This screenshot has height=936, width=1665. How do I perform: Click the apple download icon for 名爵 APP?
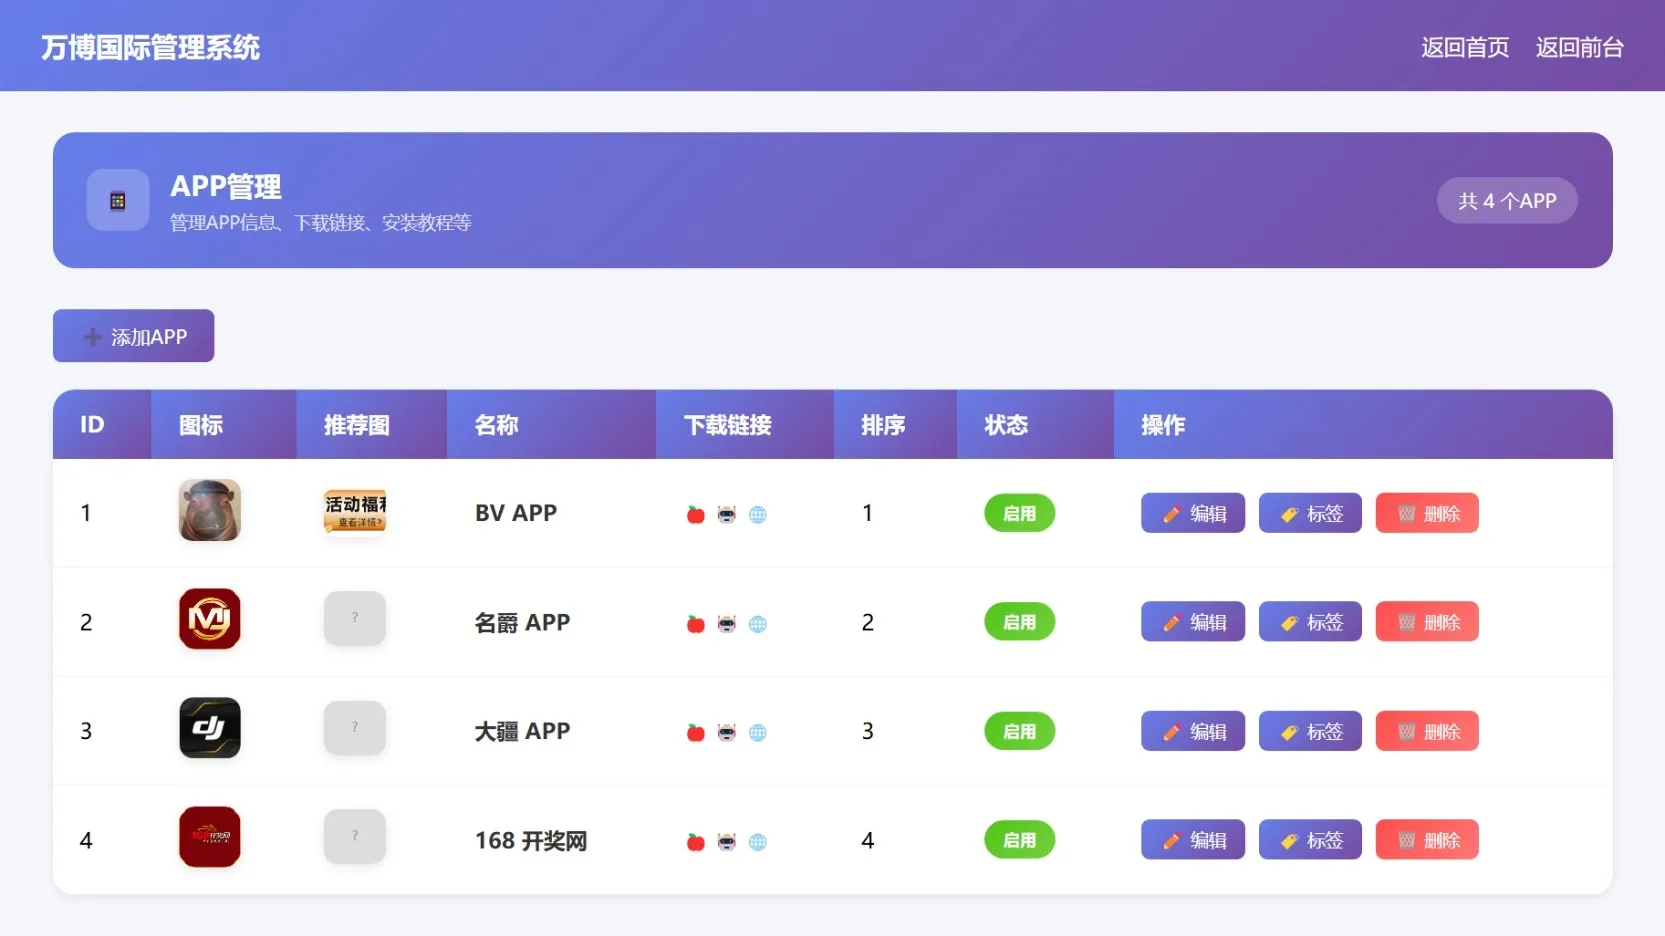tap(695, 624)
